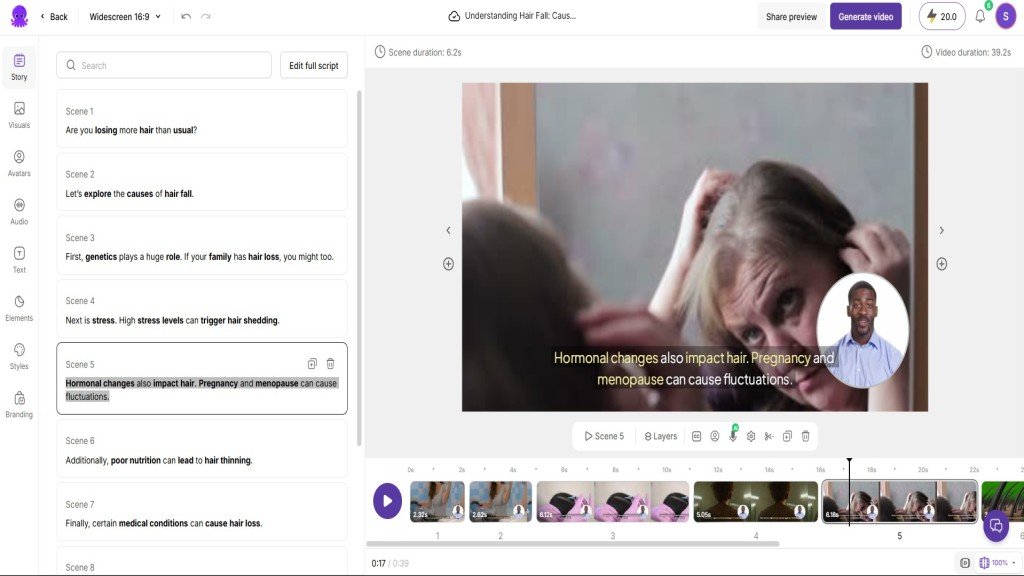The height and width of the screenshot is (576, 1024).
Task: Open the Avatars panel in sidebar
Action: (x=19, y=163)
